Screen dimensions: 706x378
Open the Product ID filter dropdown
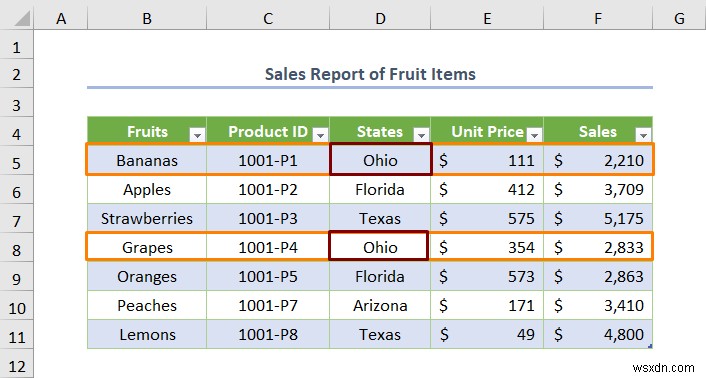tap(320, 135)
